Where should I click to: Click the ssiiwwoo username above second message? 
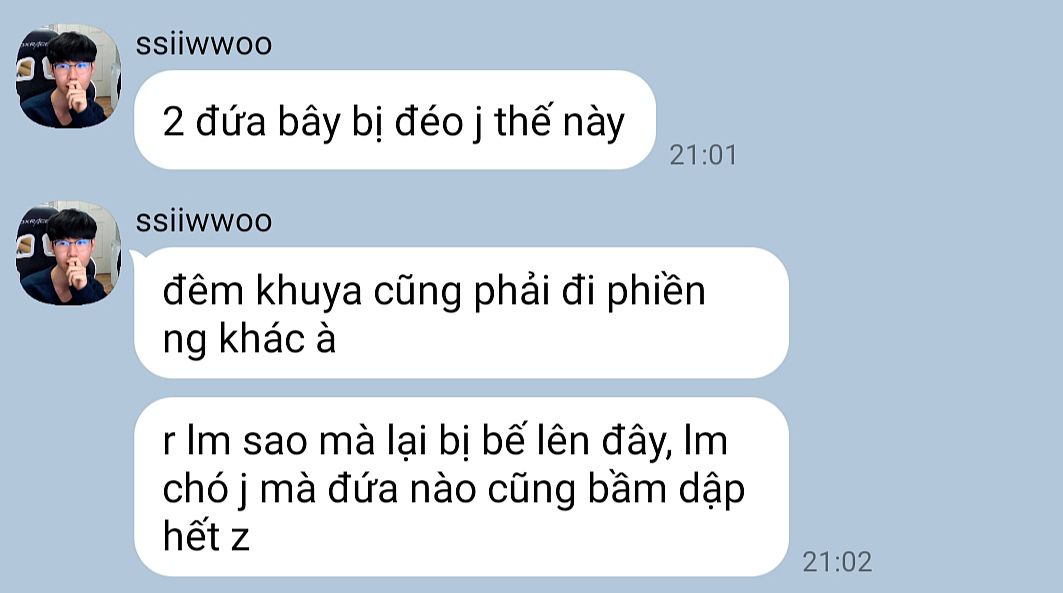204,222
